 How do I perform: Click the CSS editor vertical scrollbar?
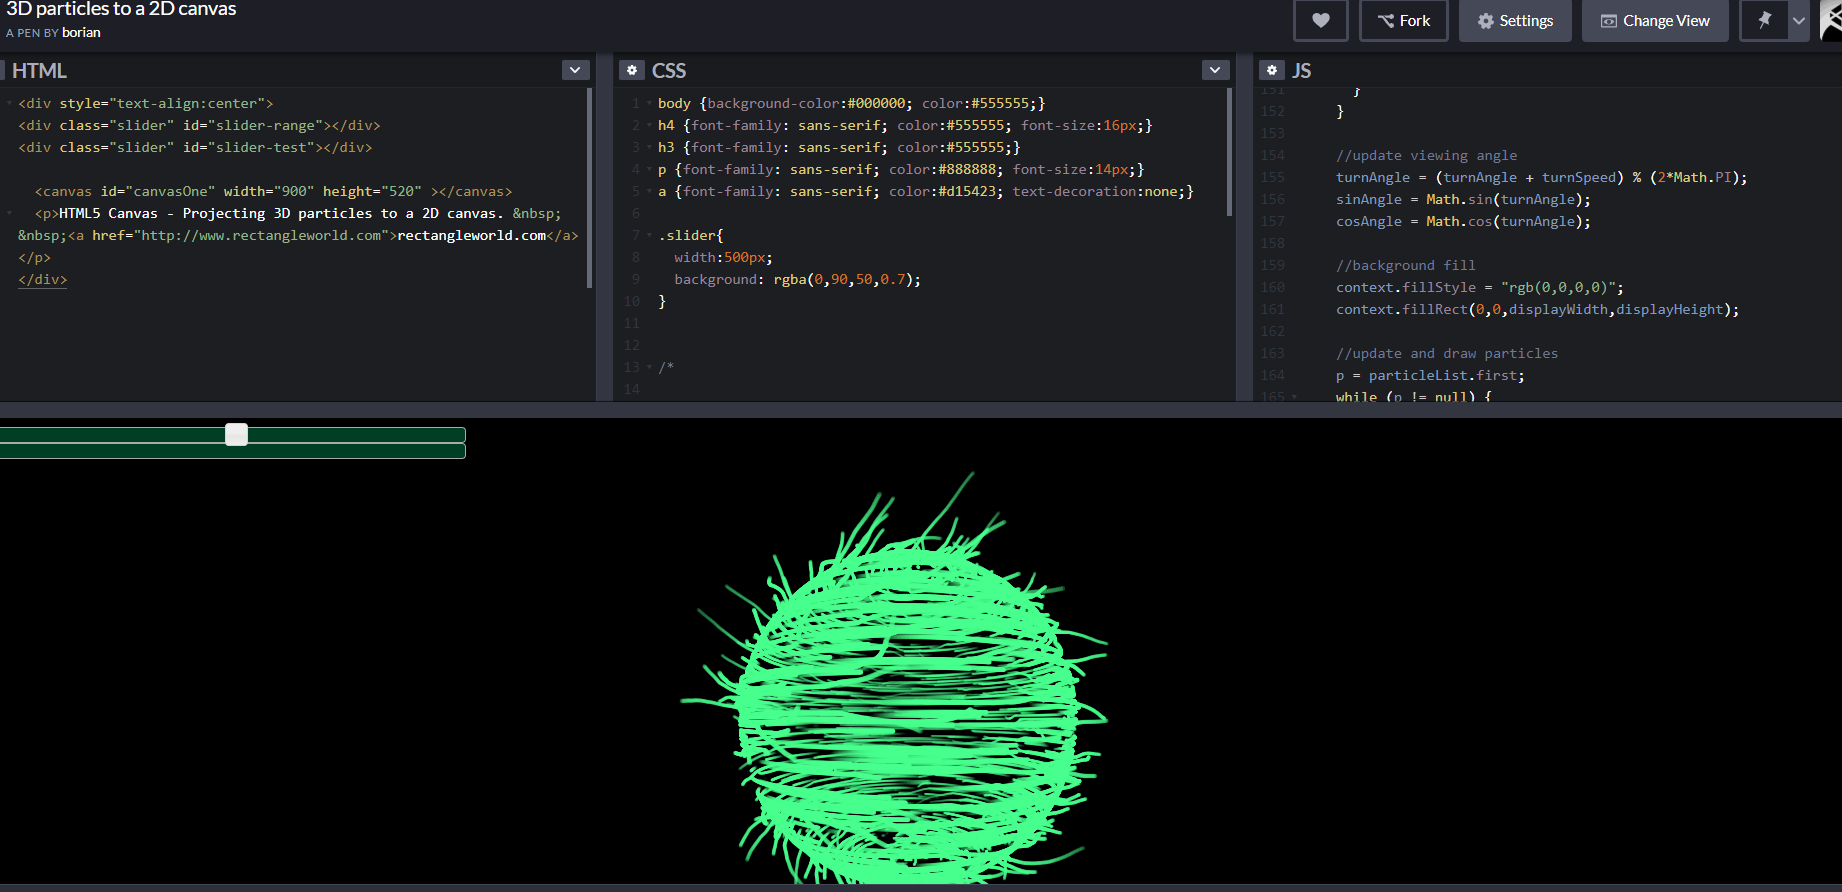pyautogui.click(x=1229, y=151)
